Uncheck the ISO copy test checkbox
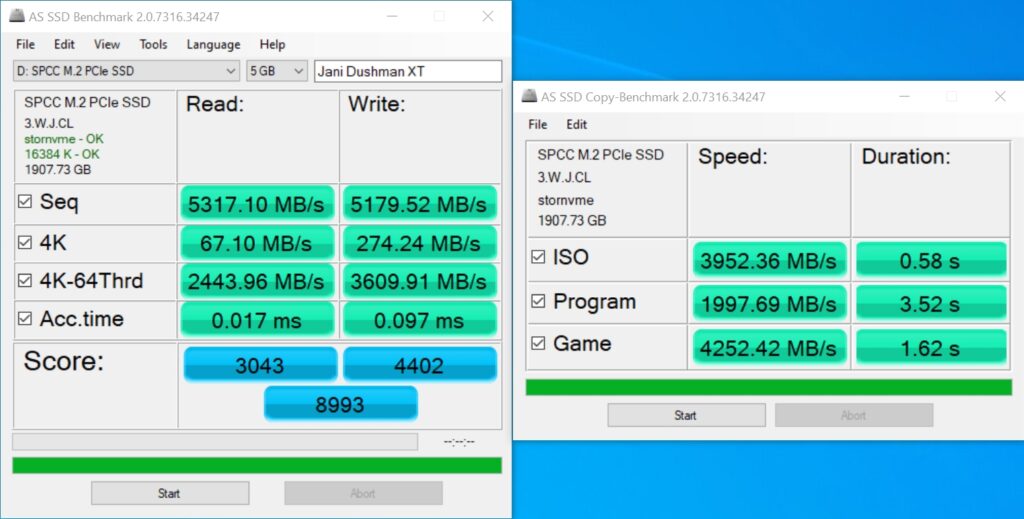The height and width of the screenshot is (519, 1024). tap(538, 257)
